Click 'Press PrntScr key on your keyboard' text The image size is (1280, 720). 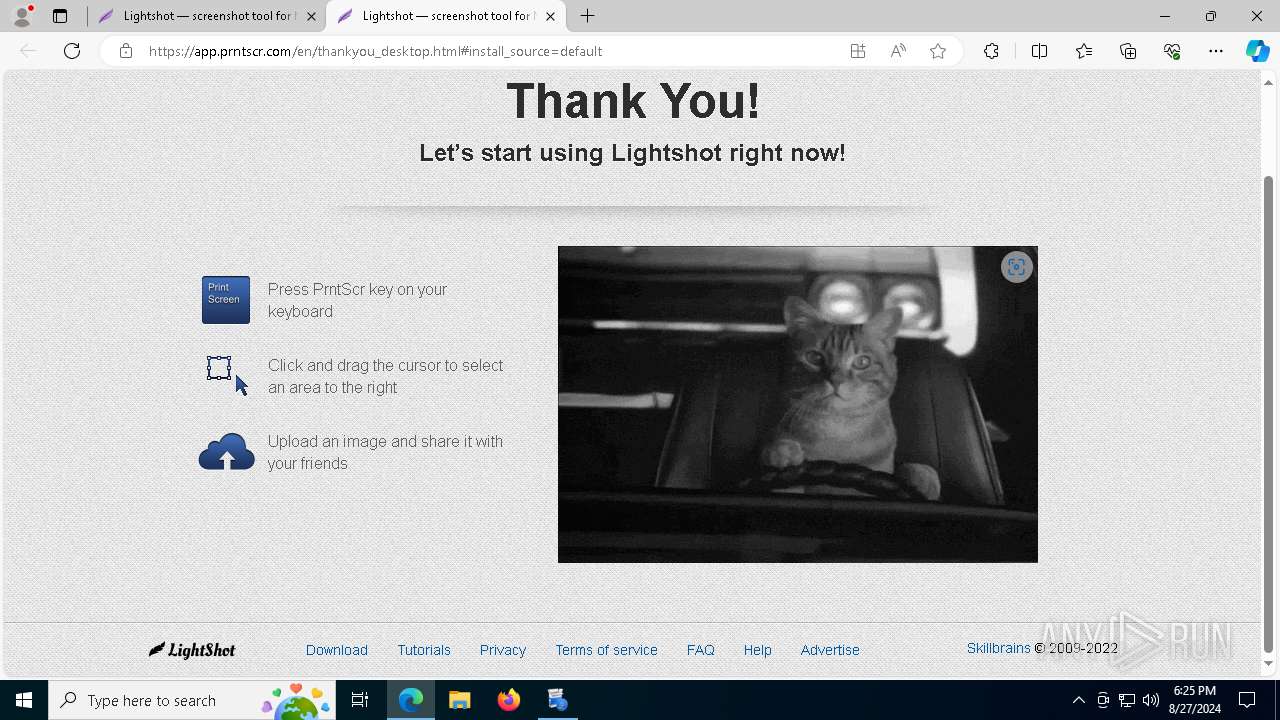[x=357, y=300]
